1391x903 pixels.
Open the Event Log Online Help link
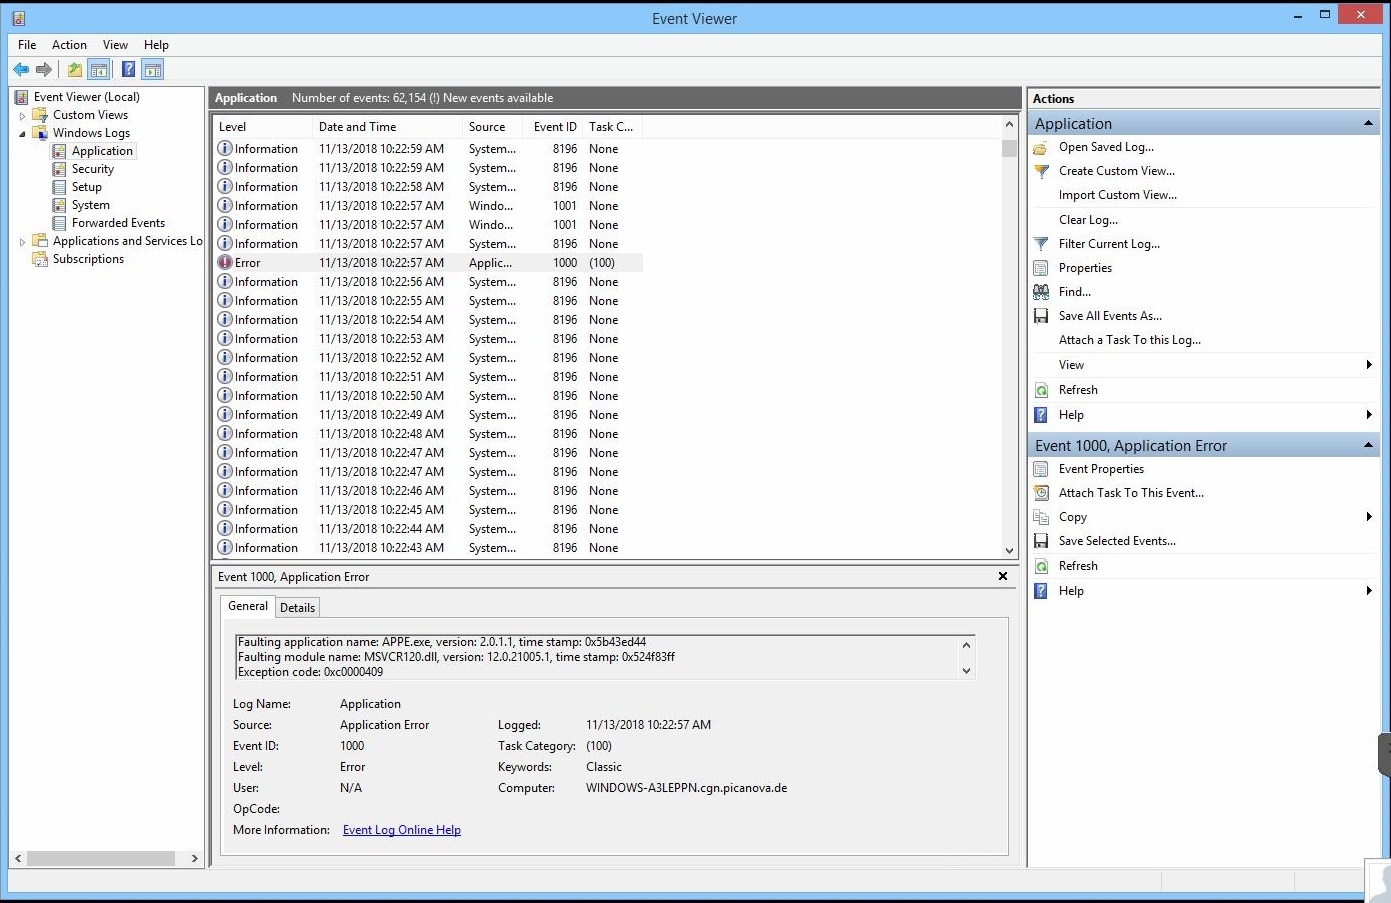pyautogui.click(x=401, y=829)
